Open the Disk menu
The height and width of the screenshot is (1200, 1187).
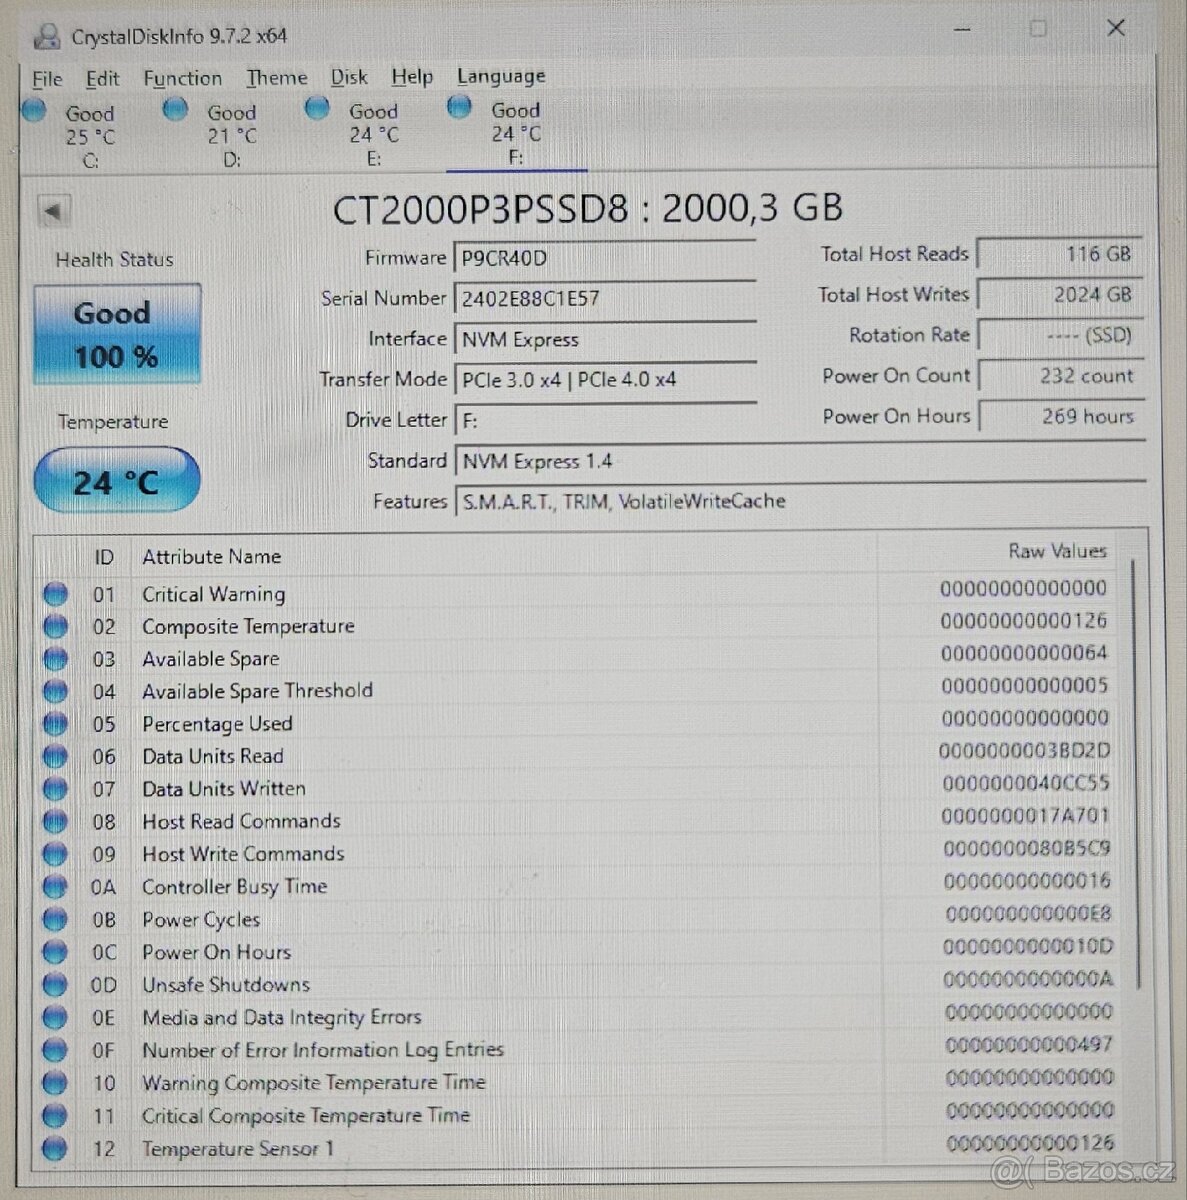[x=348, y=77]
